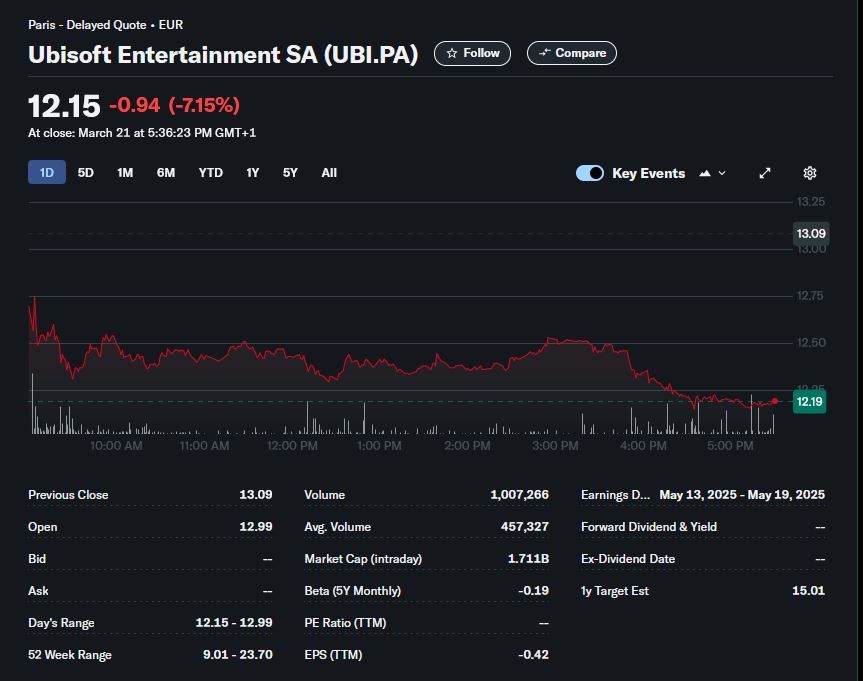Select the 1D time range tab
This screenshot has width=863, height=681.
[x=47, y=173]
